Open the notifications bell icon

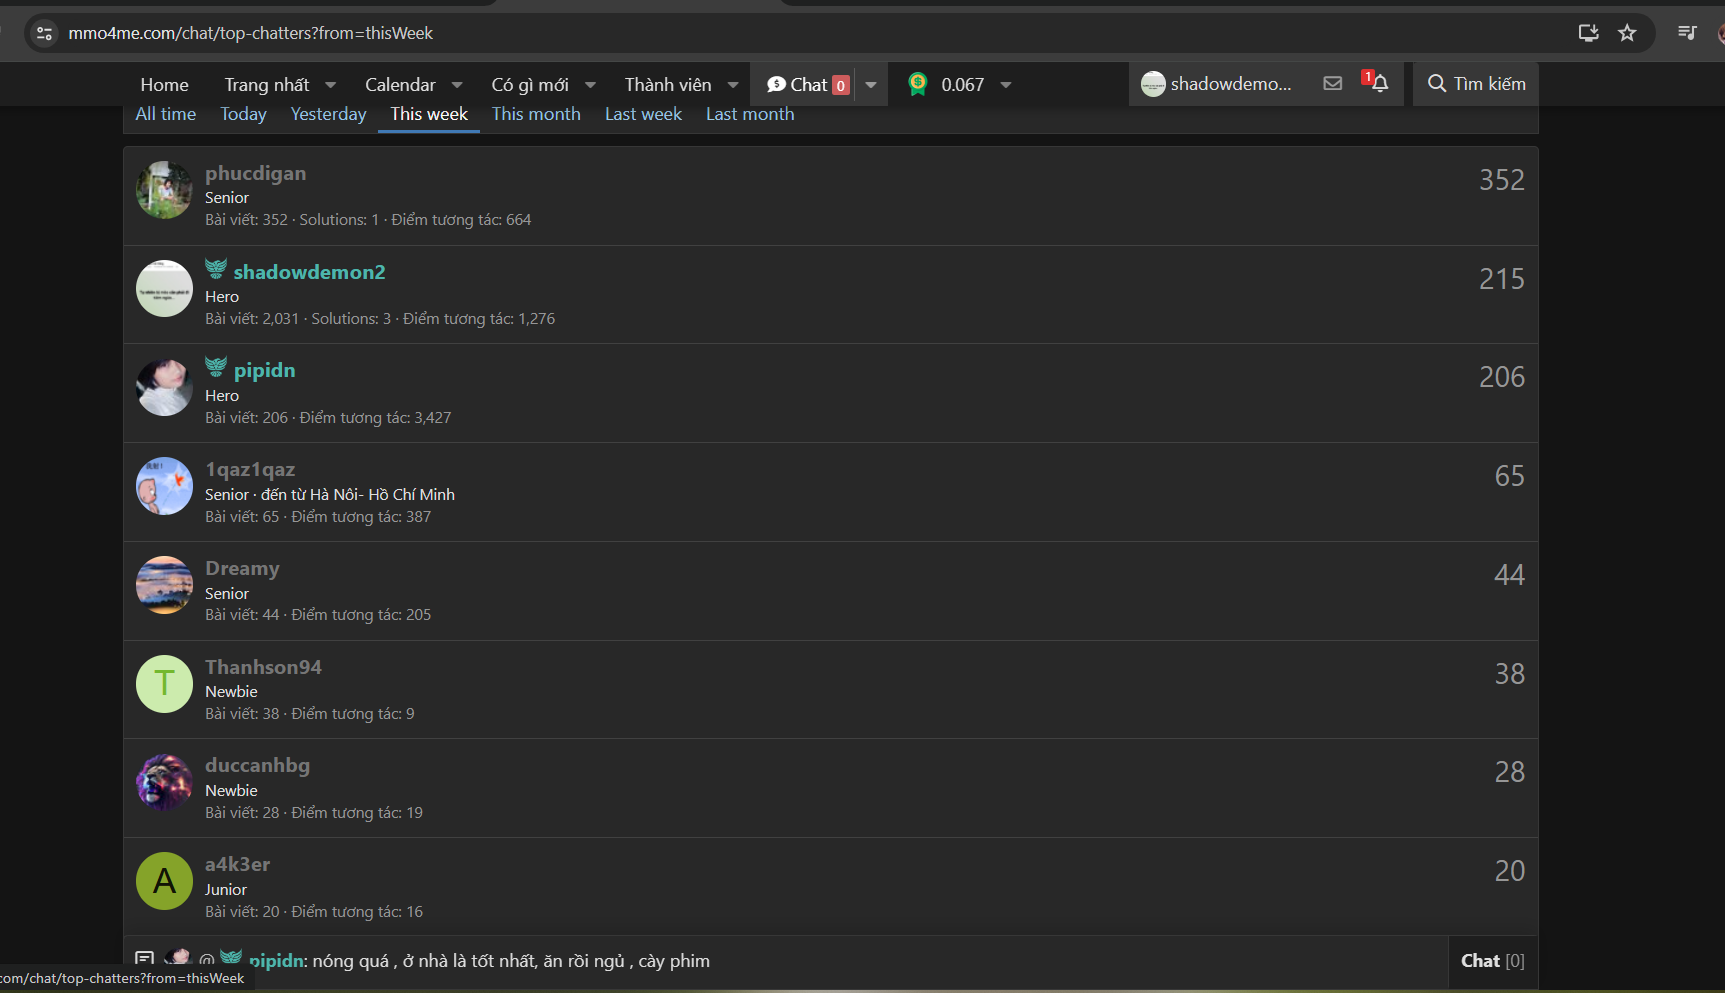1379,84
